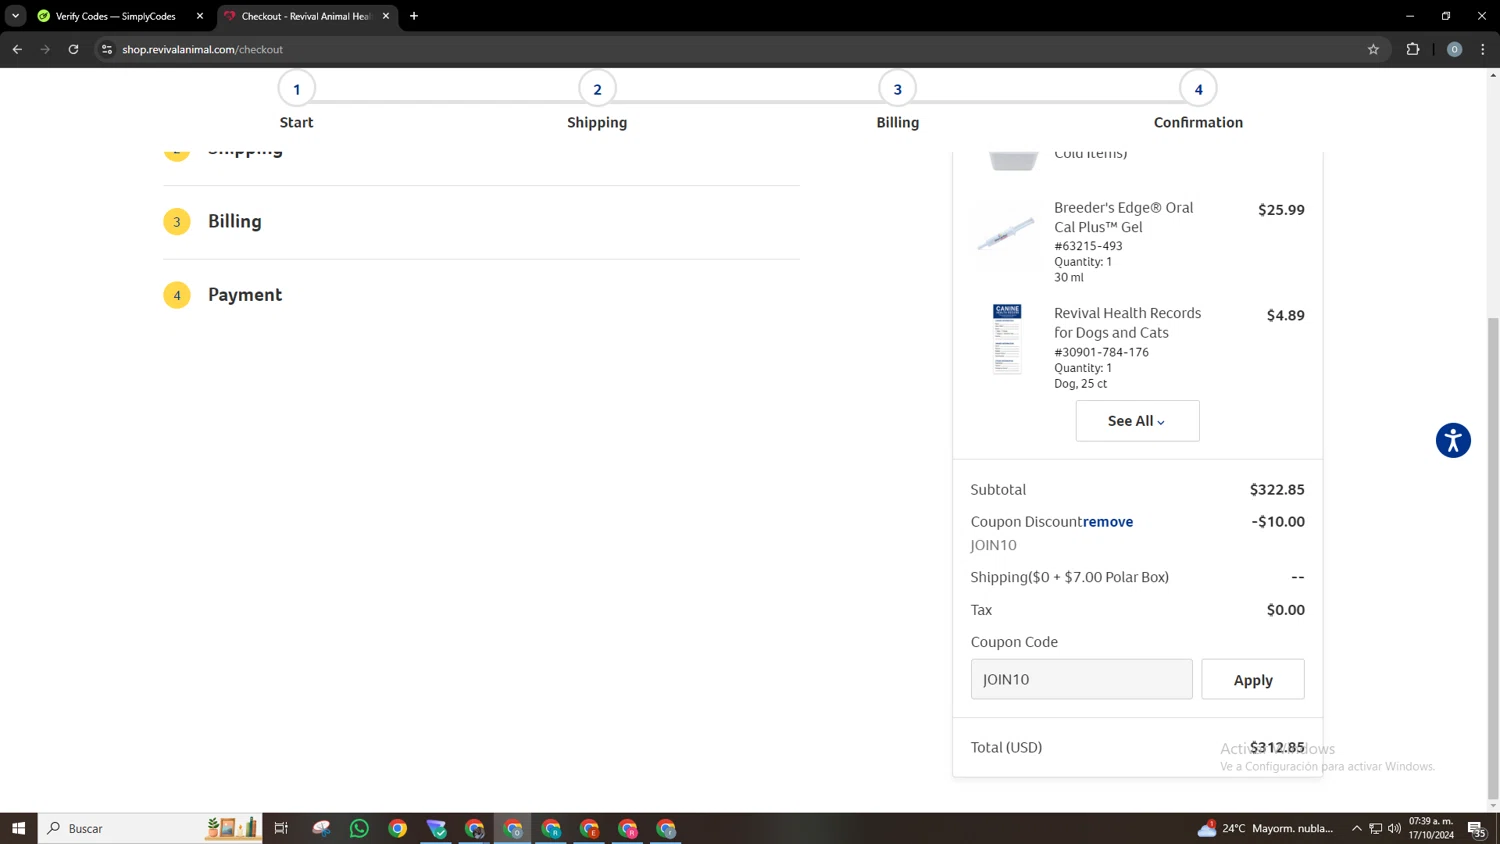This screenshot has height=844, width=1500.
Task: Close the Verify Codes SimplyCodes tab
Action: (x=199, y=16)
